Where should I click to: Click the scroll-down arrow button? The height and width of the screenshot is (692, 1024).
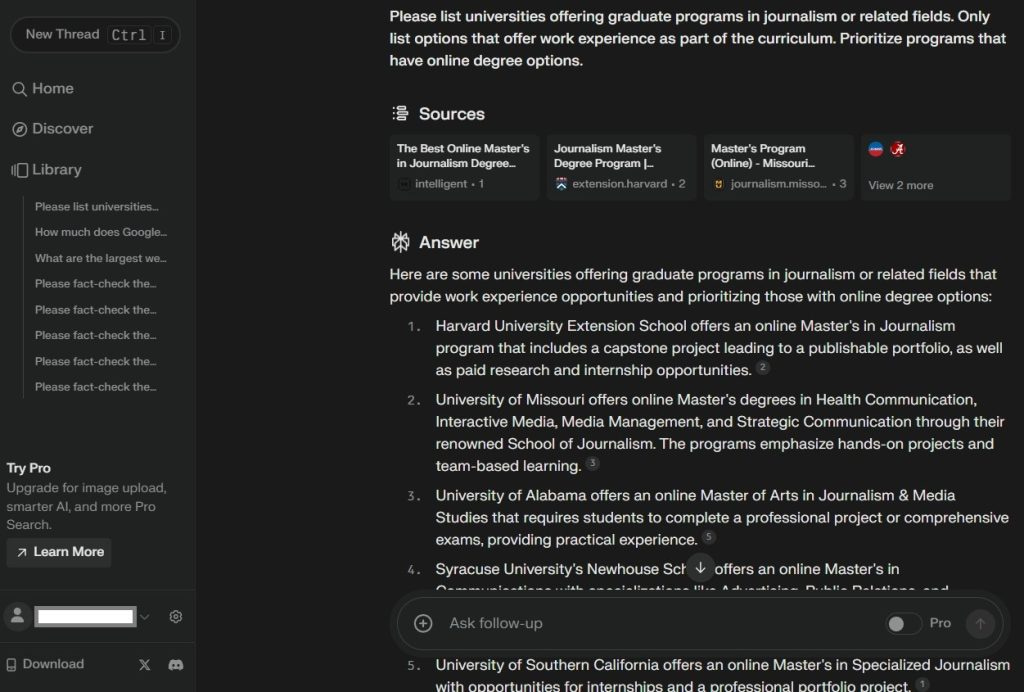[700, 567]
